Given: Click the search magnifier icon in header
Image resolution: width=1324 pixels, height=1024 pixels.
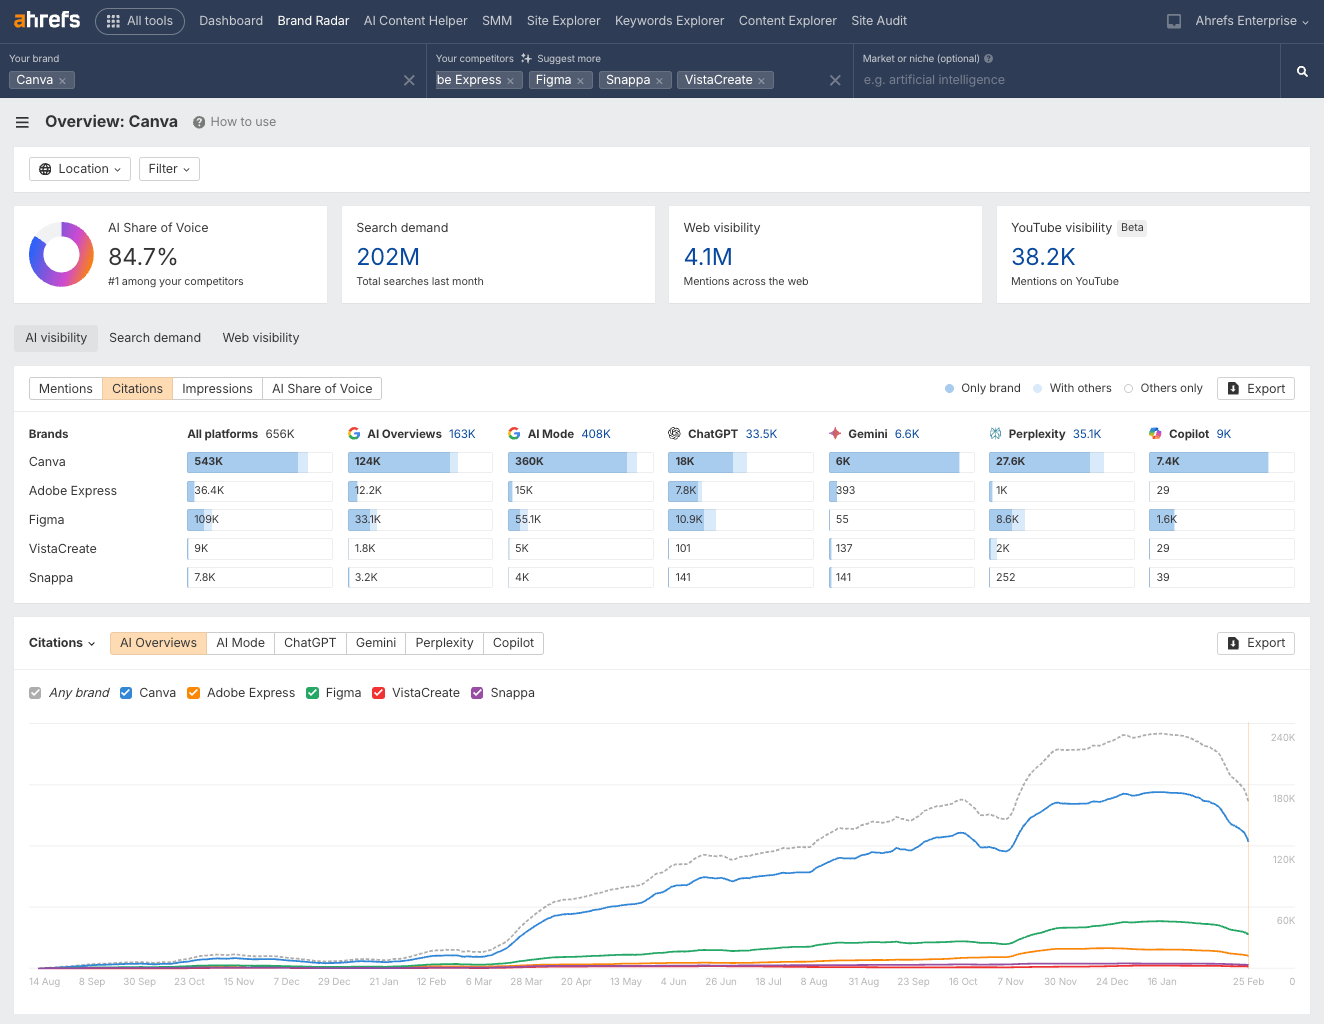Looking at the screenshot, I should tap(1300, 70).
